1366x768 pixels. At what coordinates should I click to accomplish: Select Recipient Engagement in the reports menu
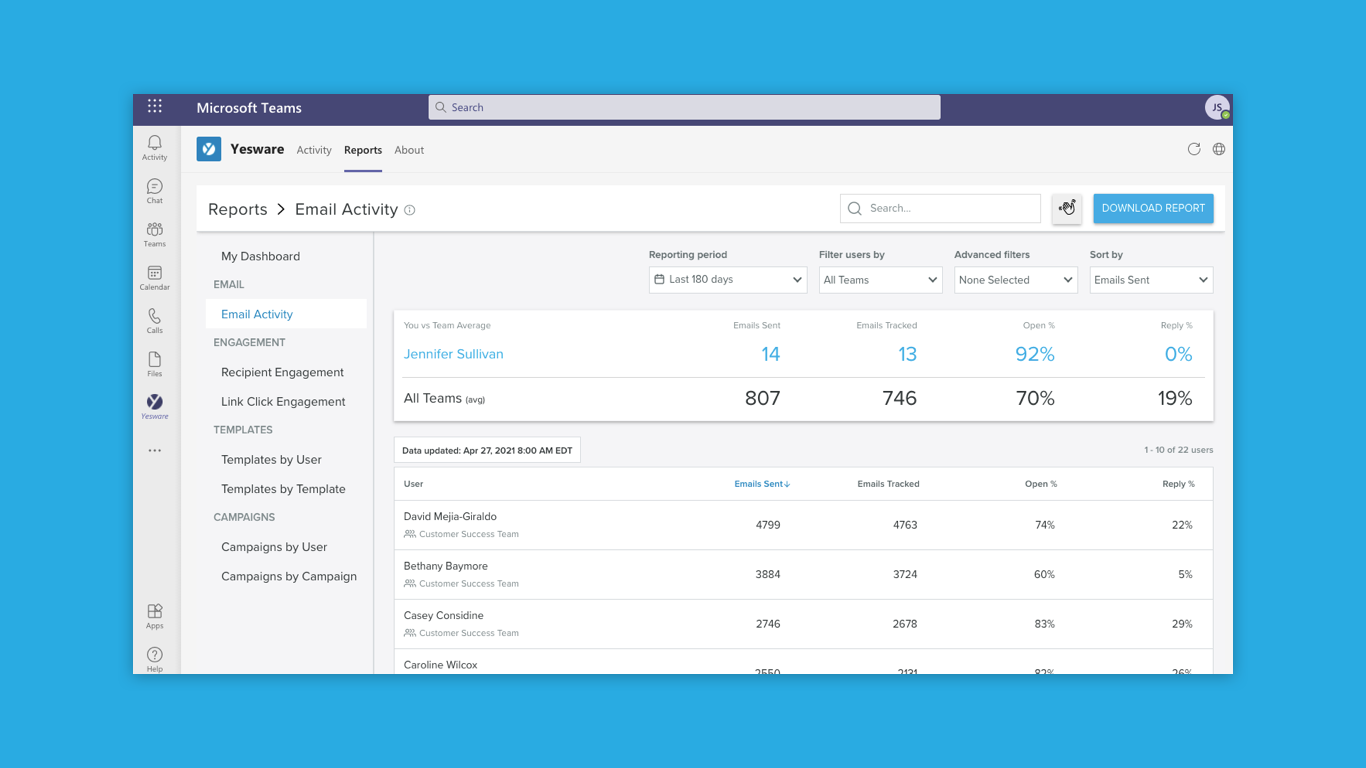pos(282,372)
